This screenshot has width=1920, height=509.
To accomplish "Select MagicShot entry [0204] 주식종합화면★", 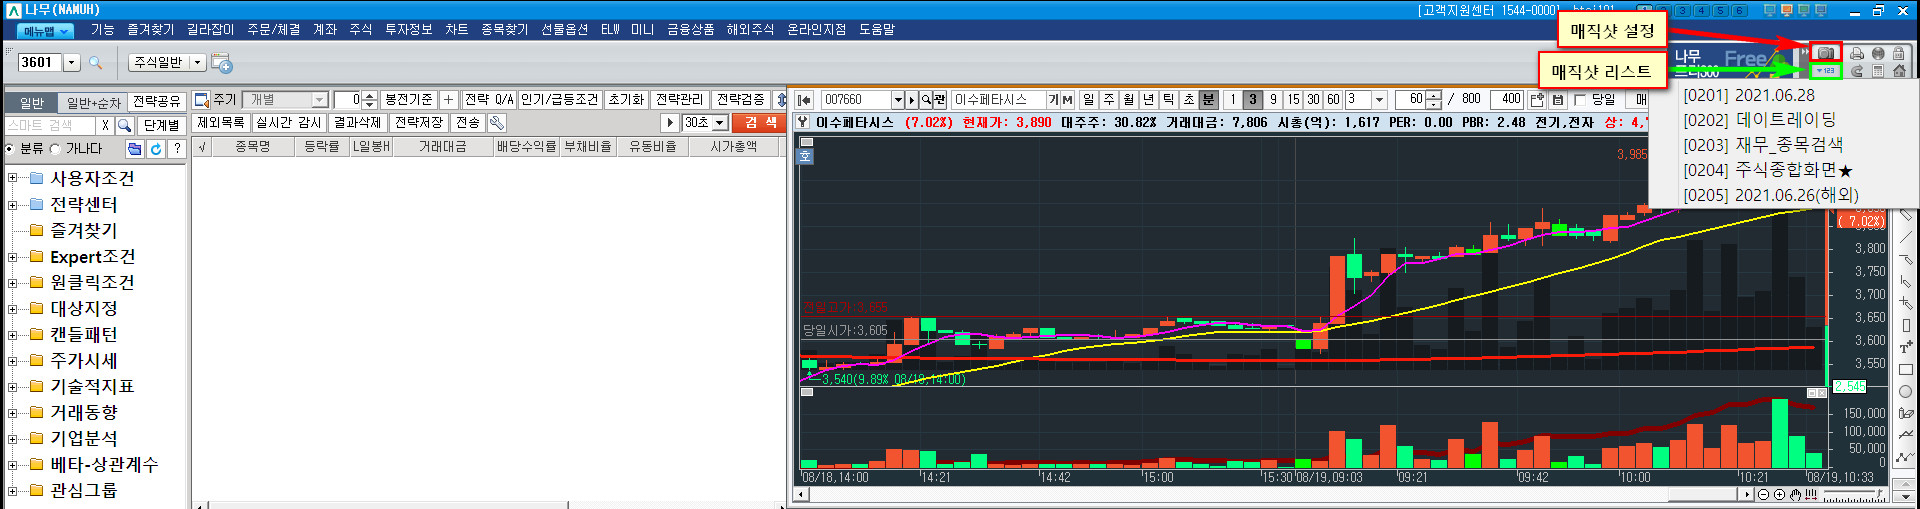I will pos(1768,170).
